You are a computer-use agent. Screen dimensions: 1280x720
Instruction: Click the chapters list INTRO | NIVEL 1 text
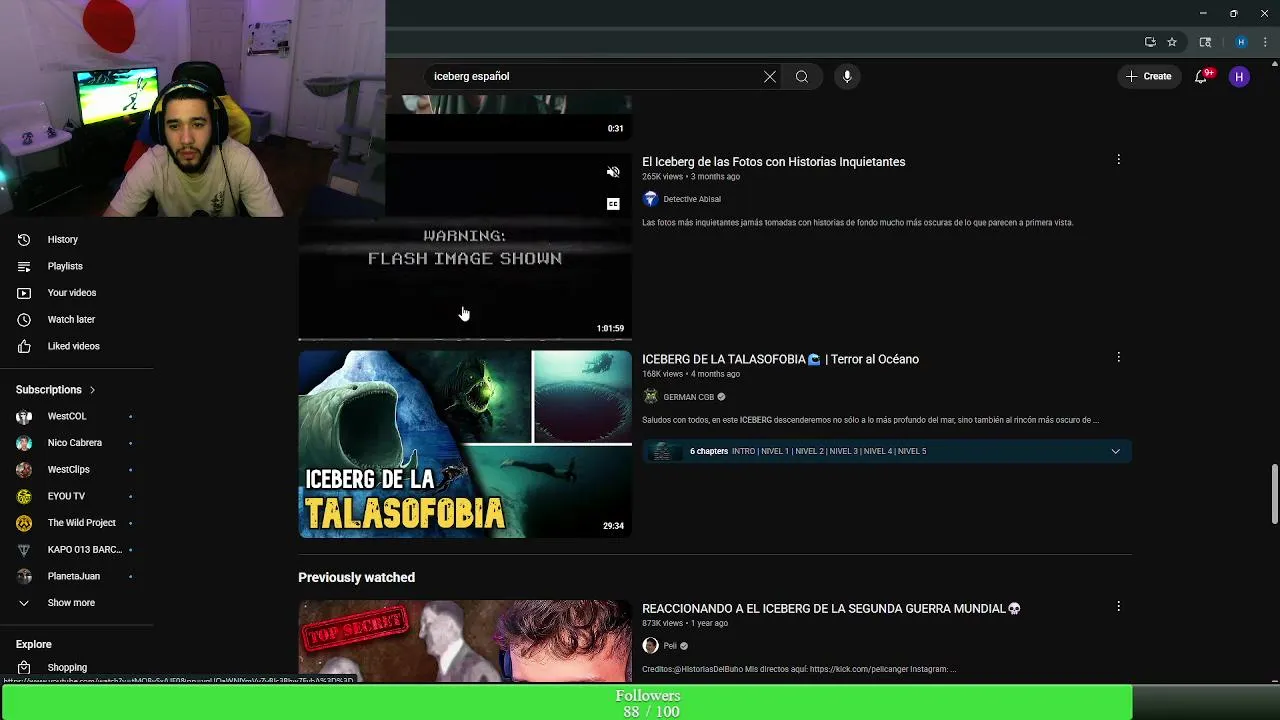(829, 451)
